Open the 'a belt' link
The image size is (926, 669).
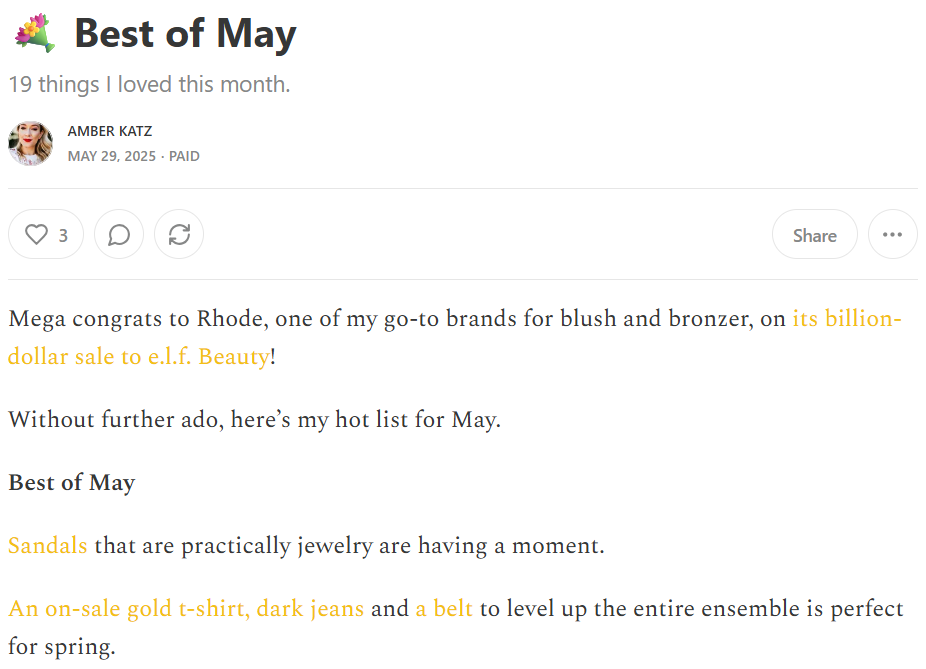click(x=444, y=609)
